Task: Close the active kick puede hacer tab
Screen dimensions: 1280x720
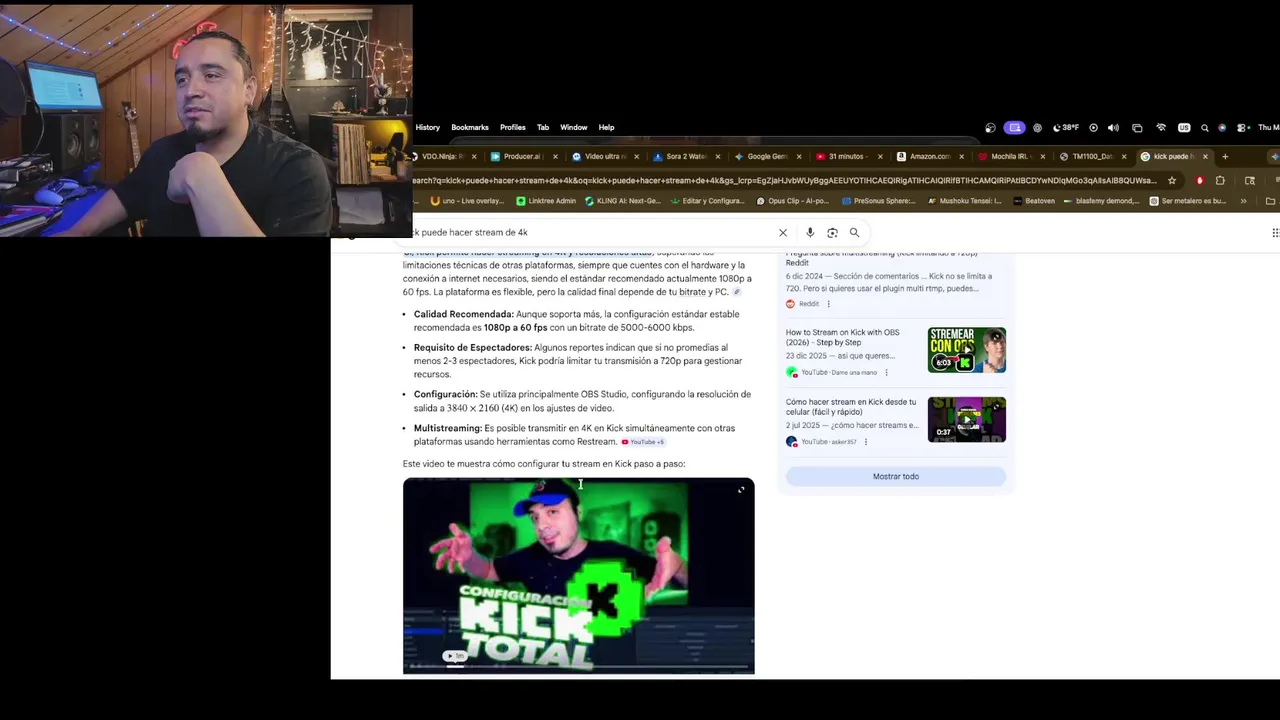Action: 1205,156
